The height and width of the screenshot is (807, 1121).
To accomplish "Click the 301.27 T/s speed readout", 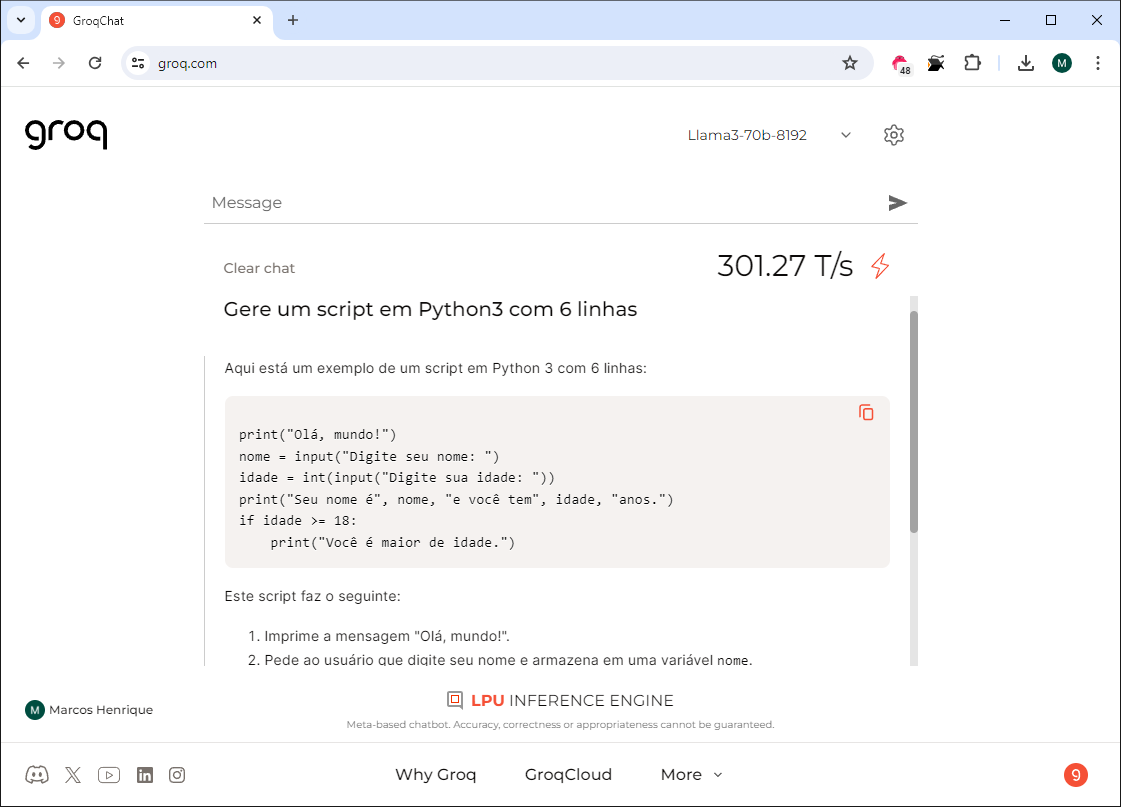I will pos(785,266).
